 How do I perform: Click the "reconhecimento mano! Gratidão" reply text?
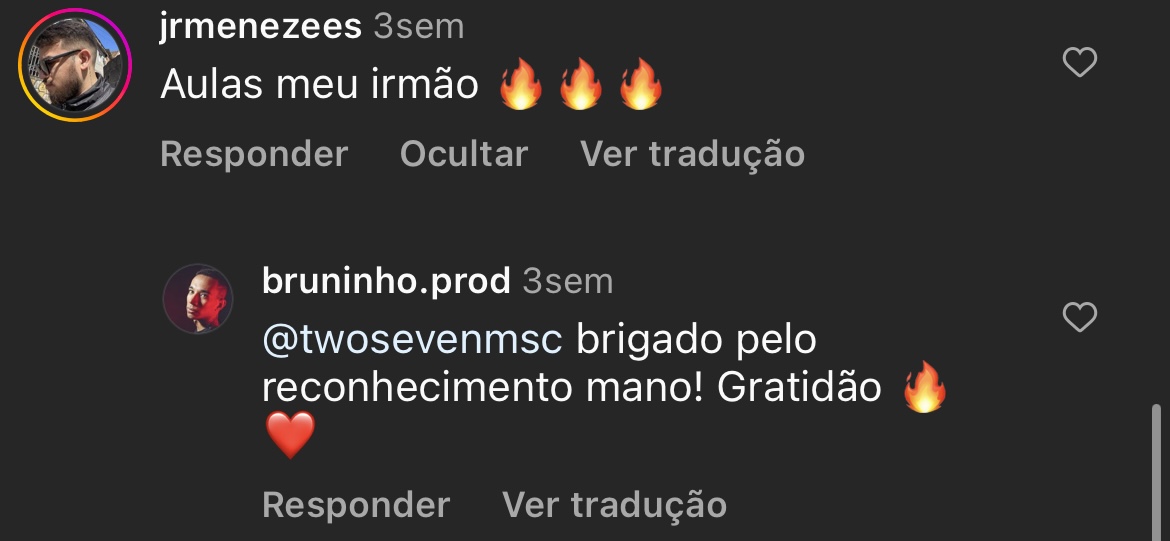point(572,388)
